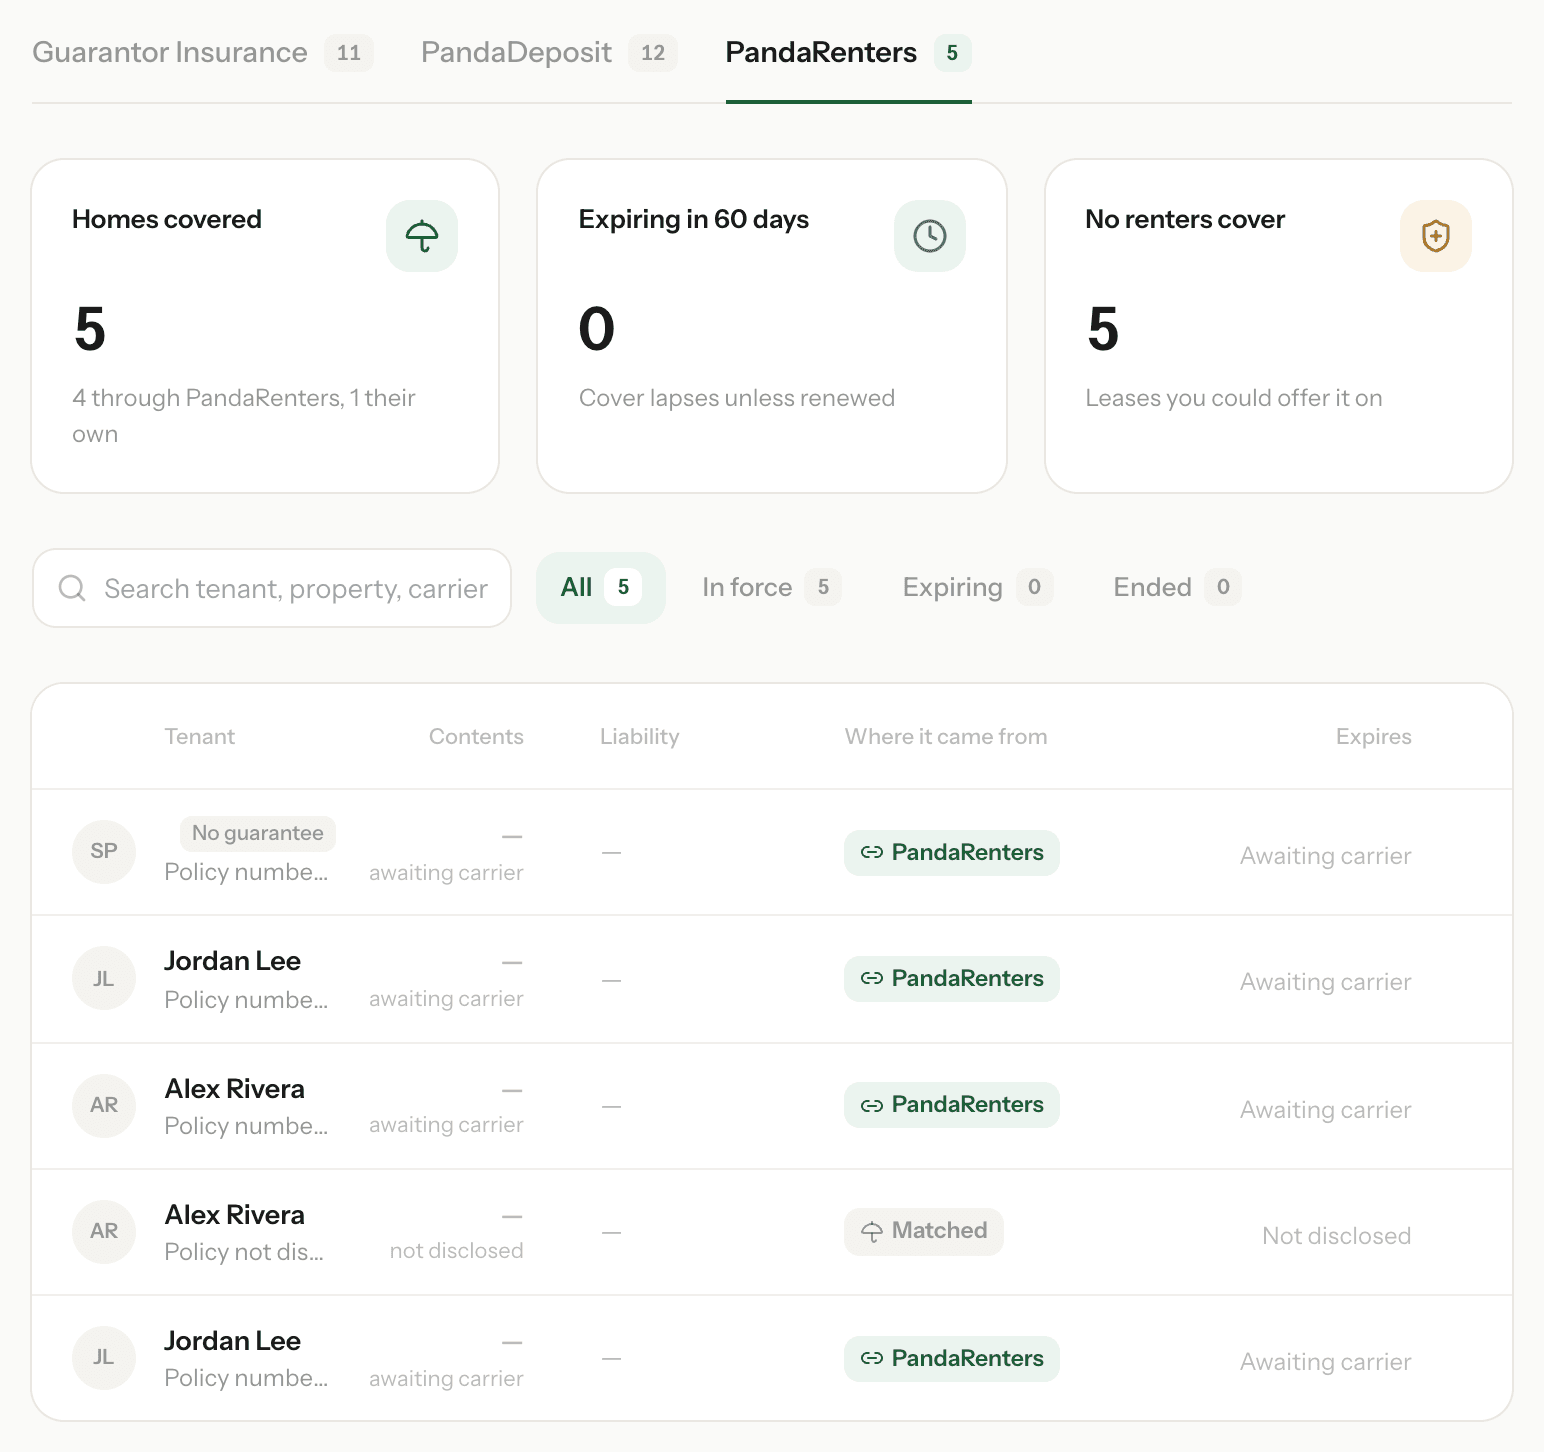The height and width of the screenshot is (1452, 1544).
Task: Click the Where it came from column header
Action: coord(946,737)
